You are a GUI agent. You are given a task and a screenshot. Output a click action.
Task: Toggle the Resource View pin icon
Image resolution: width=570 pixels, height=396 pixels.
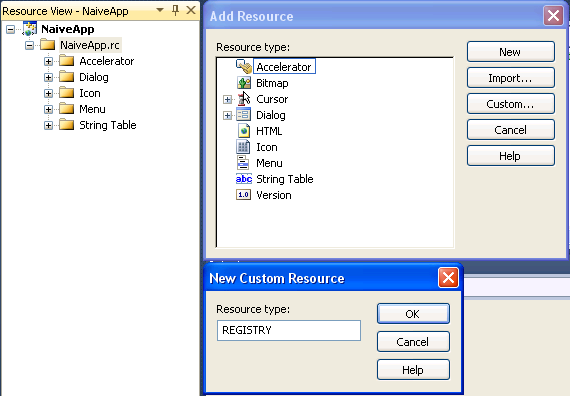tap(176, 11)
